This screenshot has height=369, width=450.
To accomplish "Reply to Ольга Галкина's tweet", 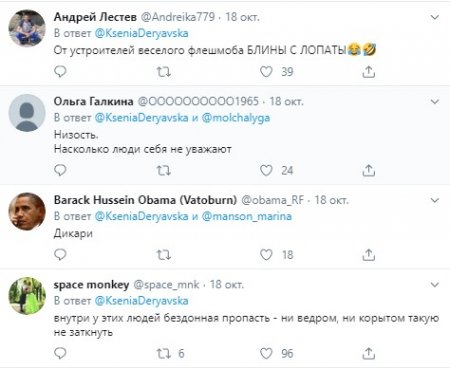I will point(60,170).
